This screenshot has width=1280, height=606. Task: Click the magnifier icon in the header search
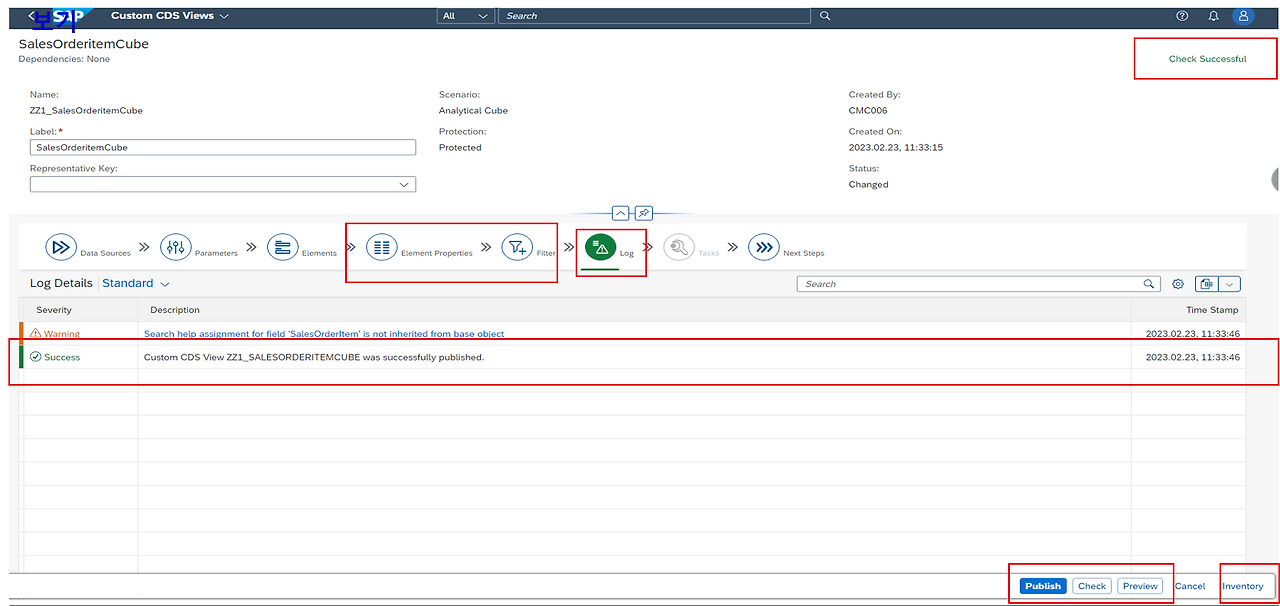(825, 16)
